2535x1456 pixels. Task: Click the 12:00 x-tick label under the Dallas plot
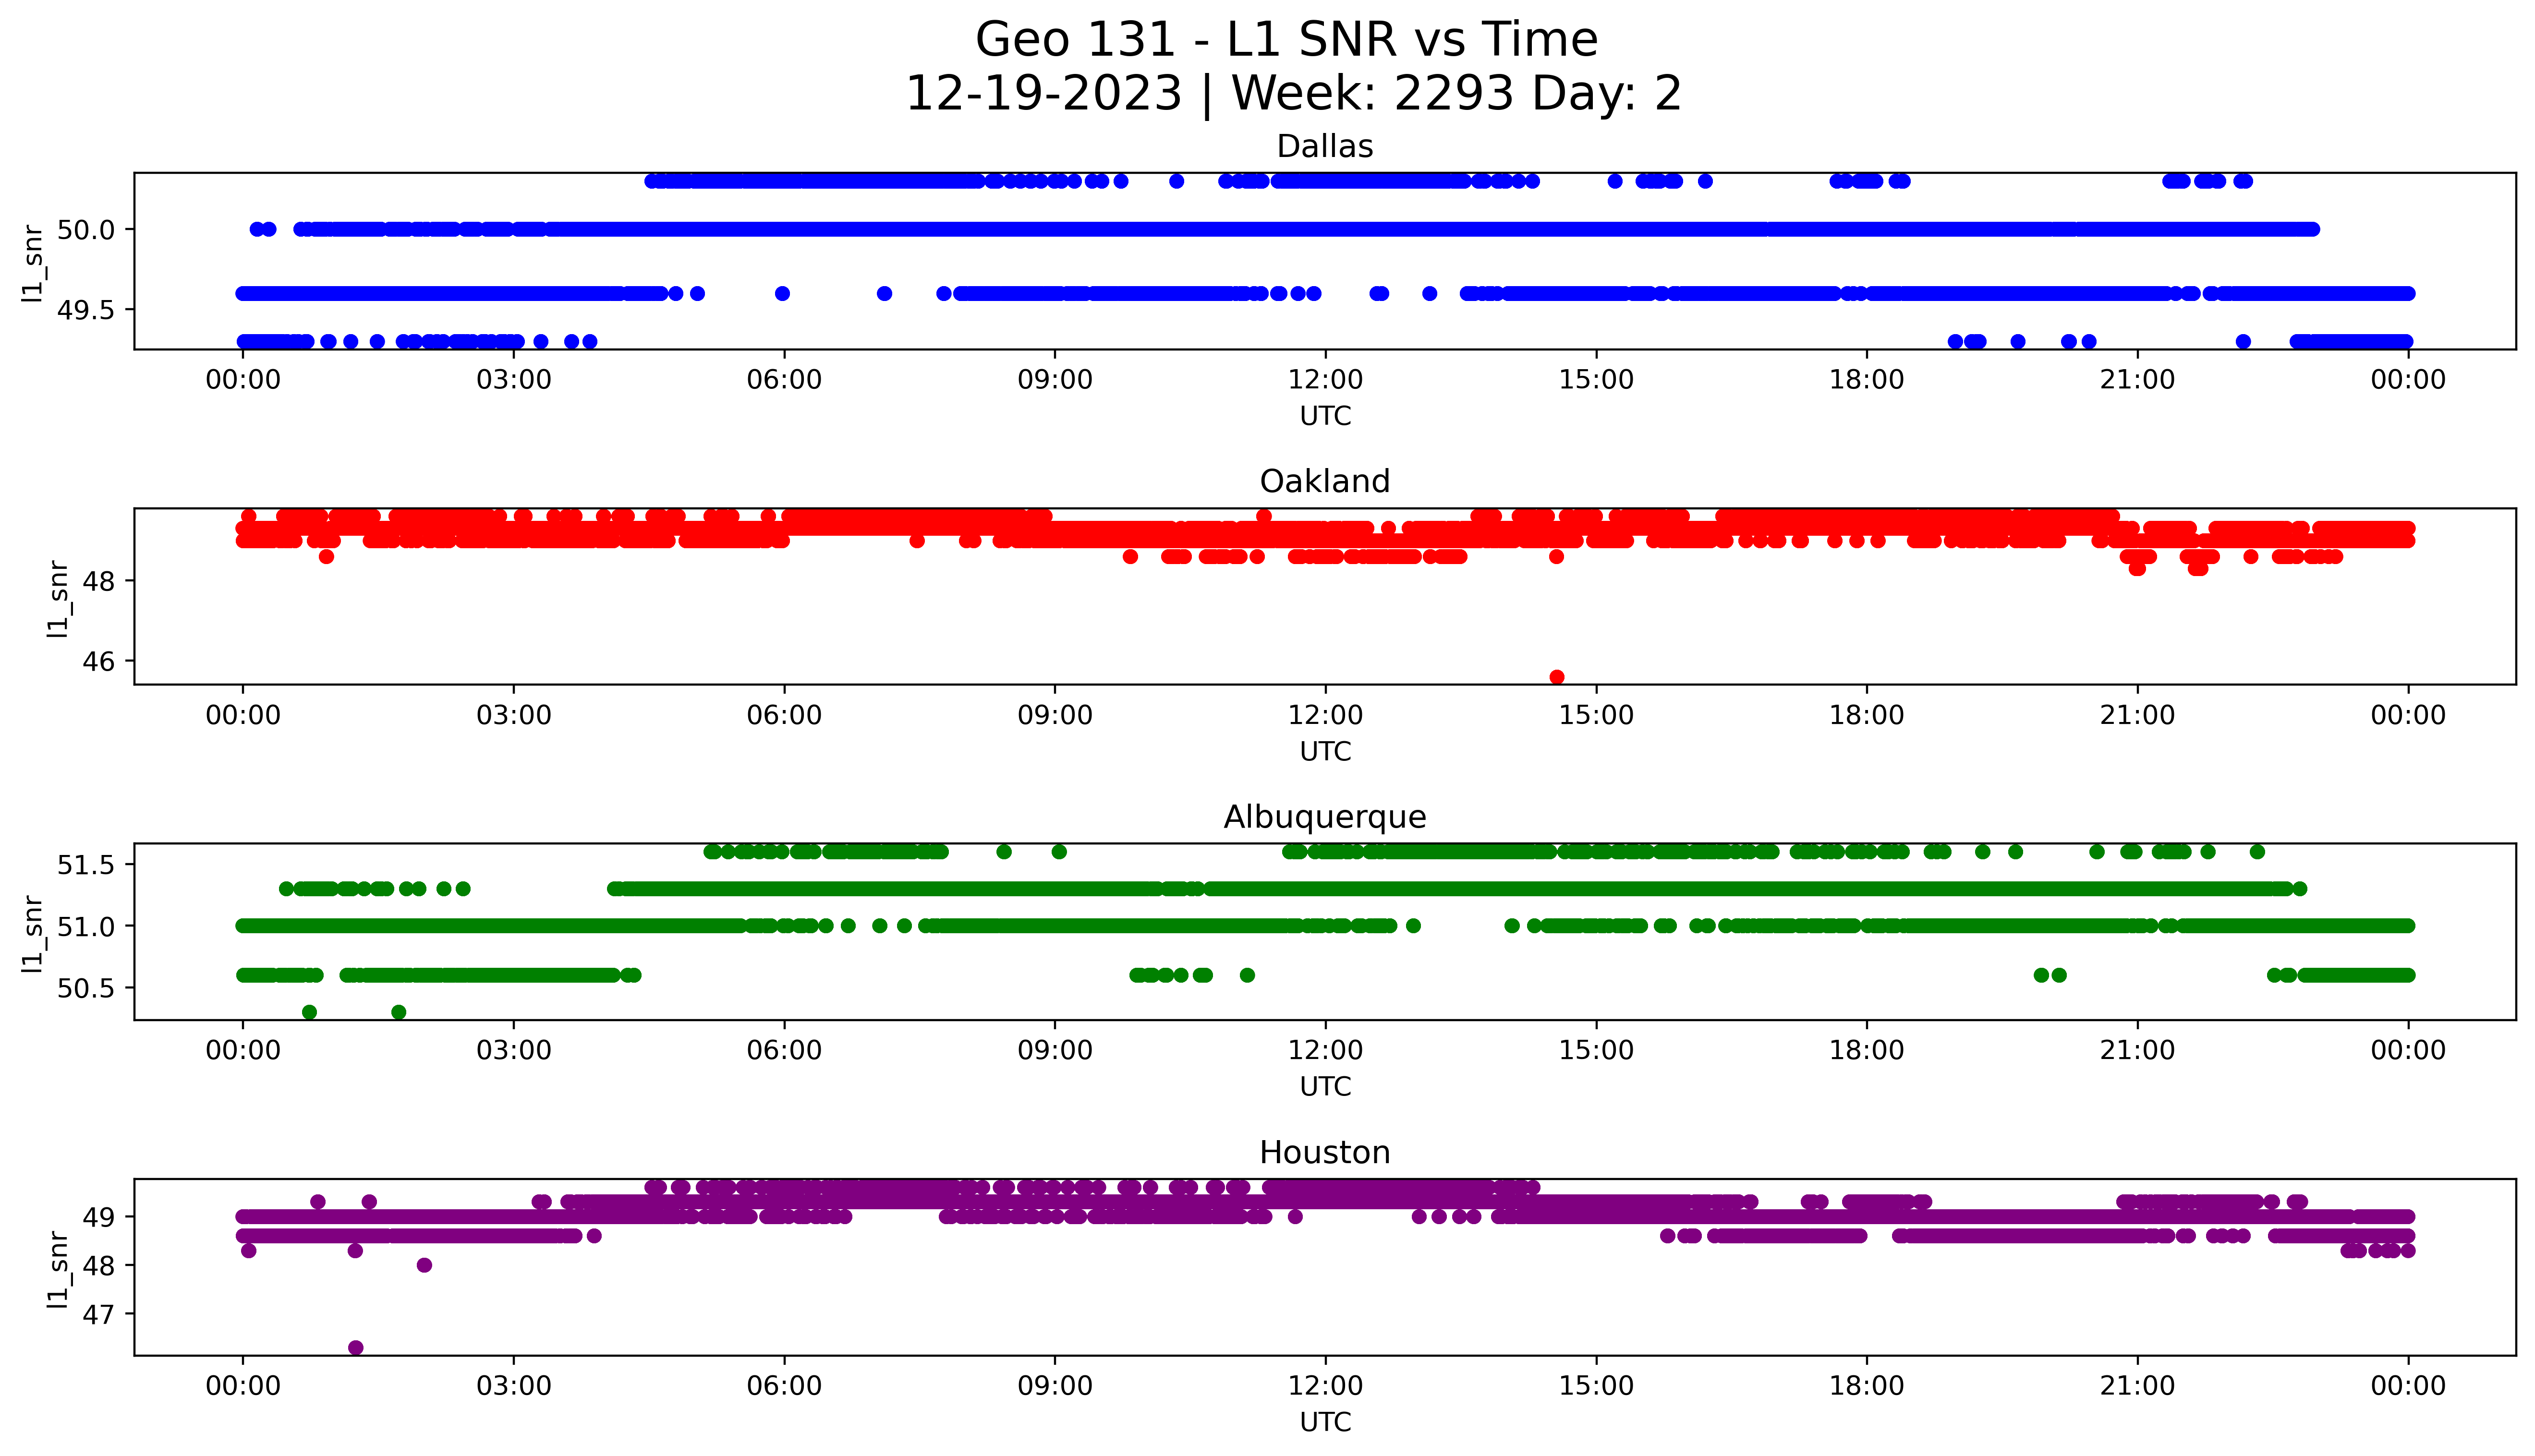point(1325,380)
